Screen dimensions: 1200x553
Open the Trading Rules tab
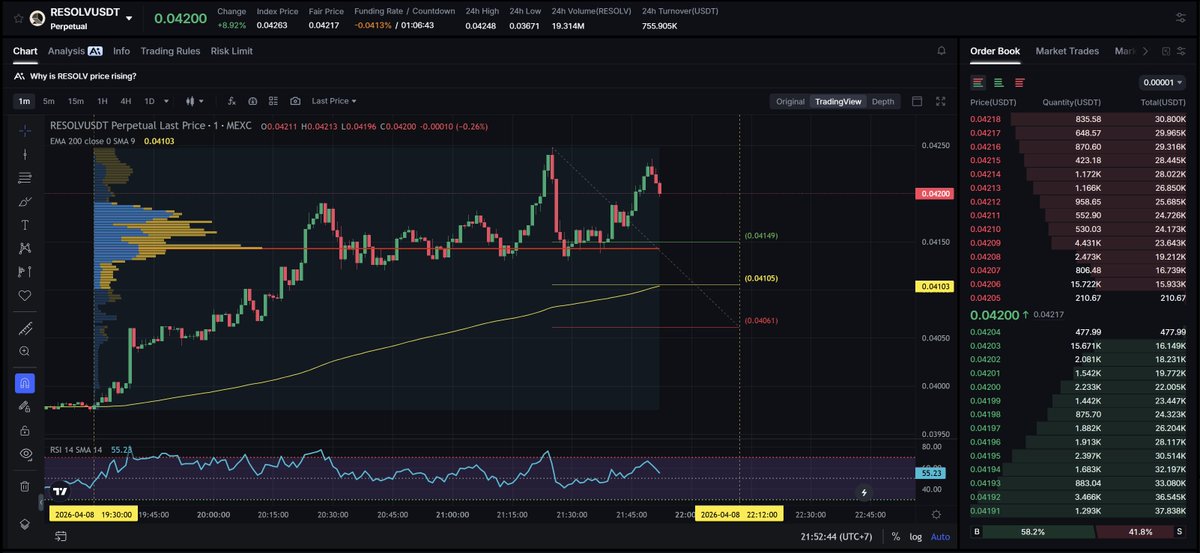170,51
